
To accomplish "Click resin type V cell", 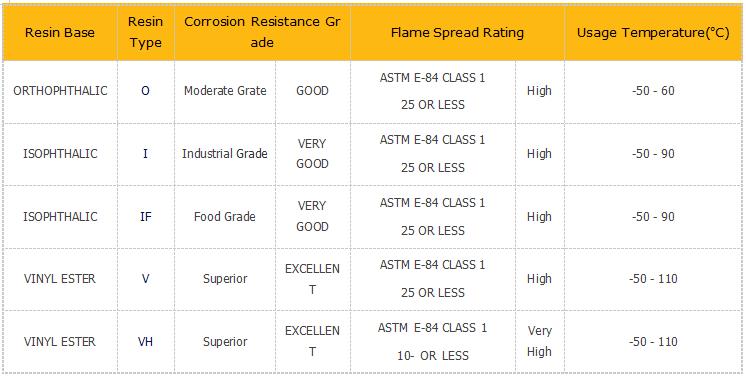I will (146, 279).
